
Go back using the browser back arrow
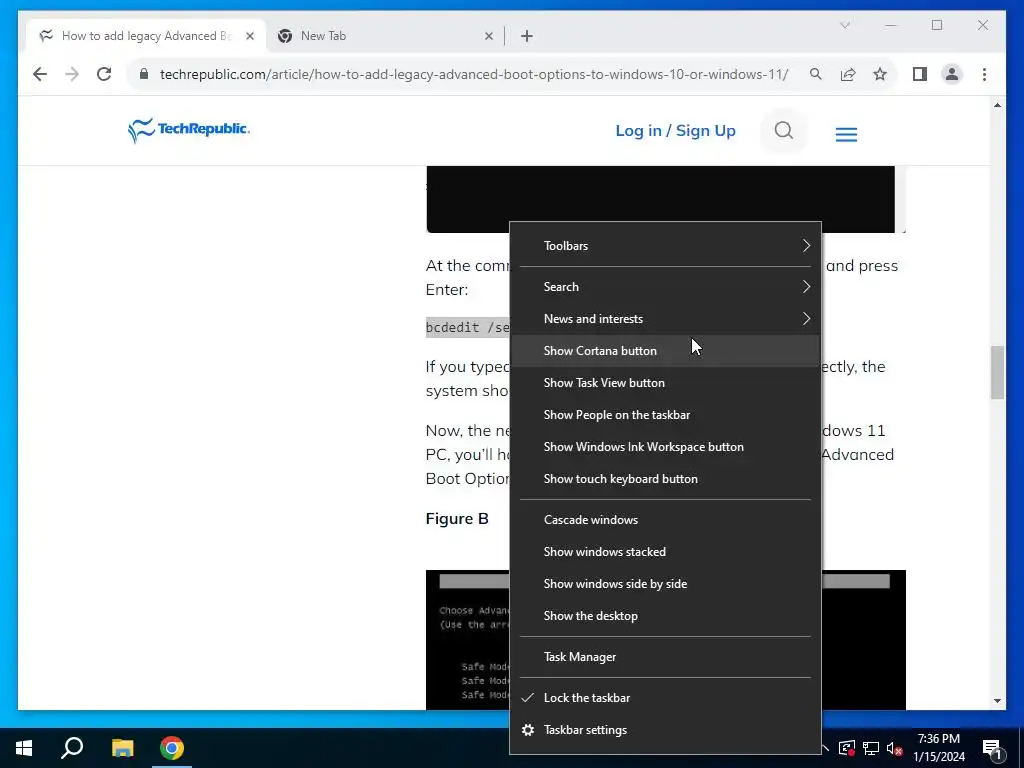(x=40, y=74)
